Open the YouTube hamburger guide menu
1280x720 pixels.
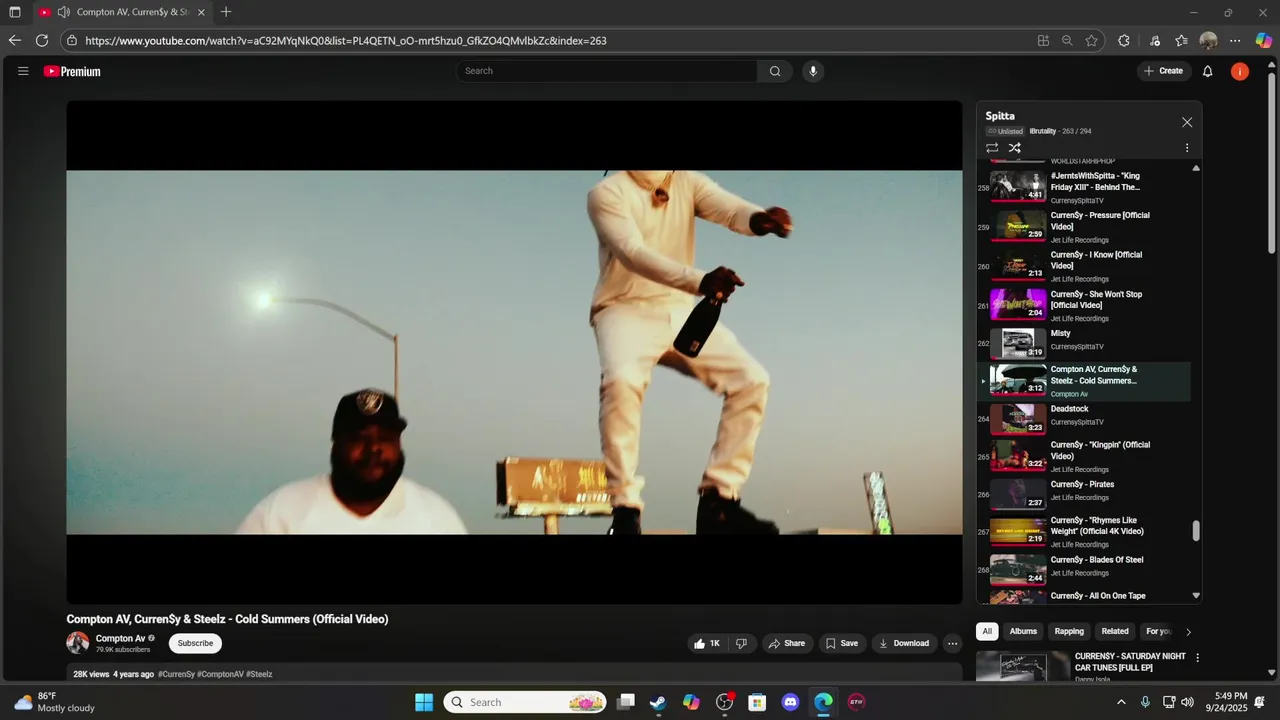(23, 71)
